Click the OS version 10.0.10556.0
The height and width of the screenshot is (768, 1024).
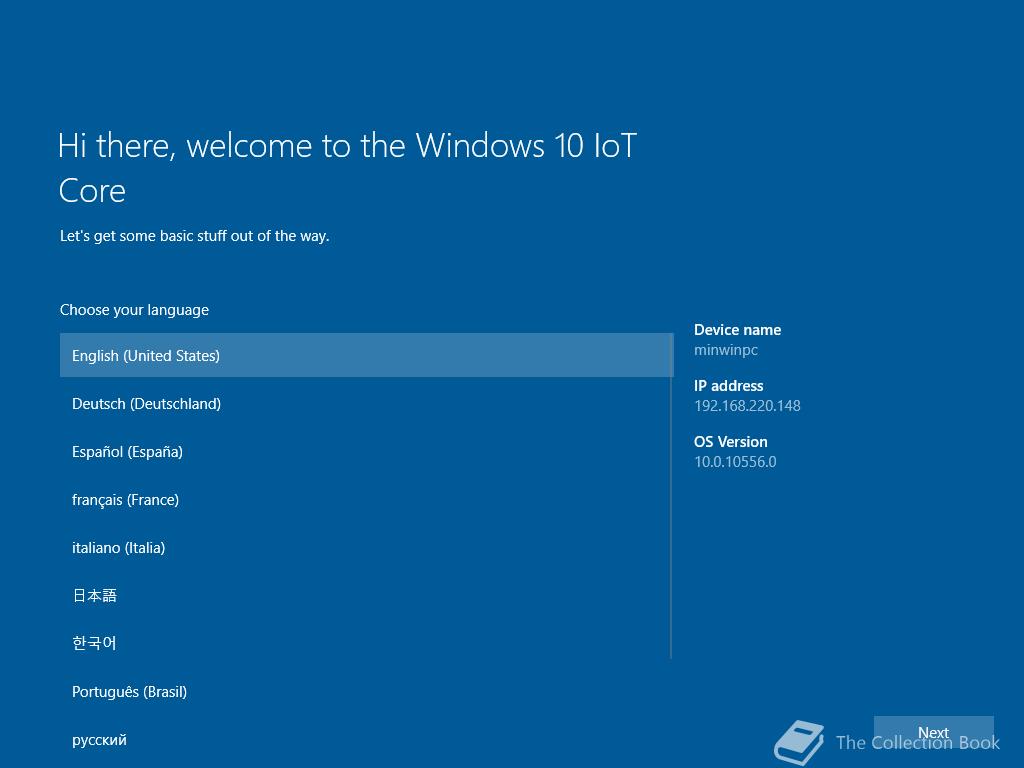pos(735,462)
